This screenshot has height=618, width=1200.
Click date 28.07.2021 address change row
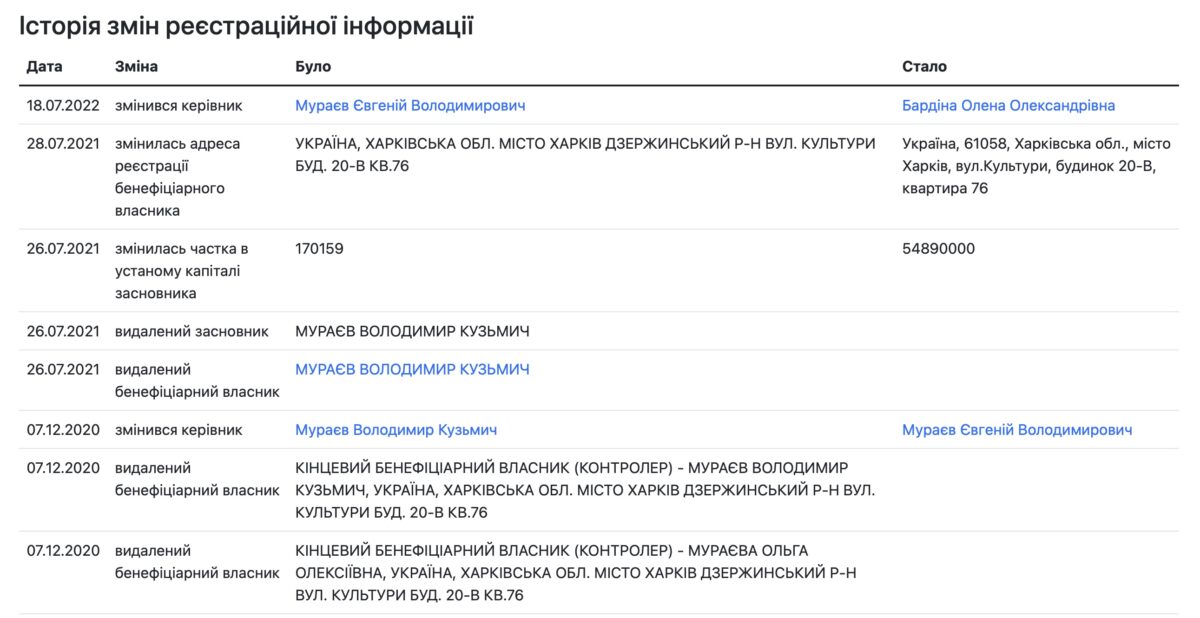coord(63,144)
